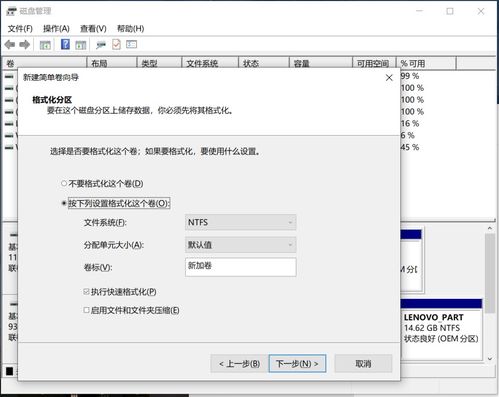This screenshot has height=397, width=499.
Task: Sort by the 类型 column header
Action: click(x=159, y=63)
